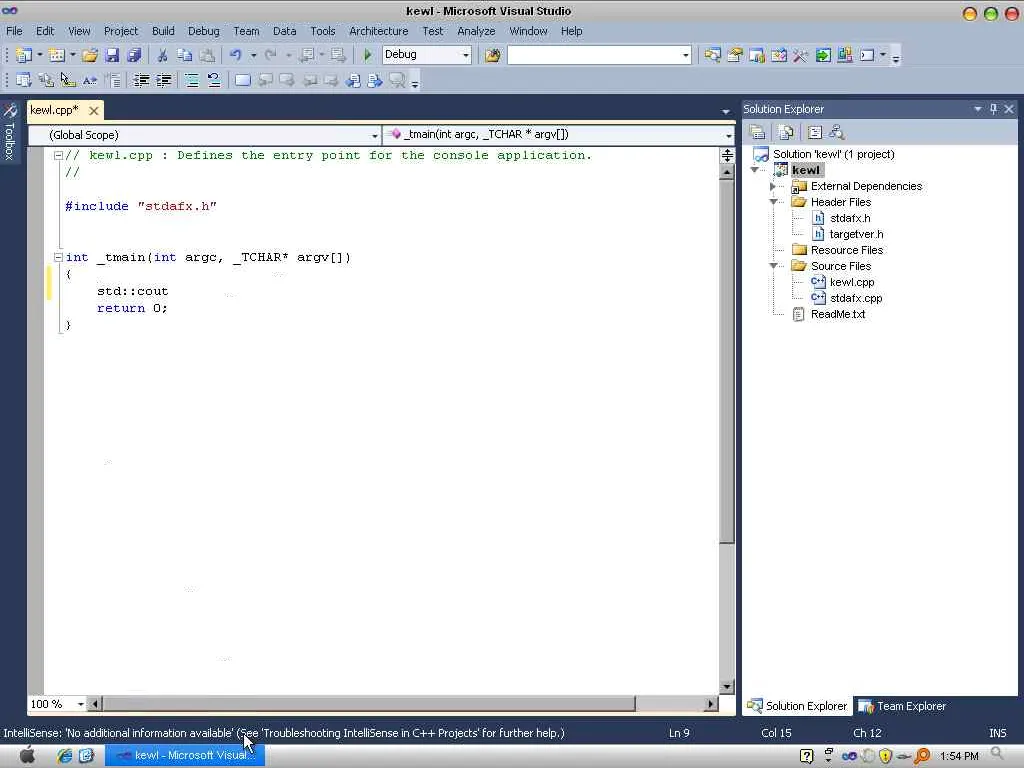Open the File menu
Viewport: 1024px width, 768px height.
click(14, 31)
